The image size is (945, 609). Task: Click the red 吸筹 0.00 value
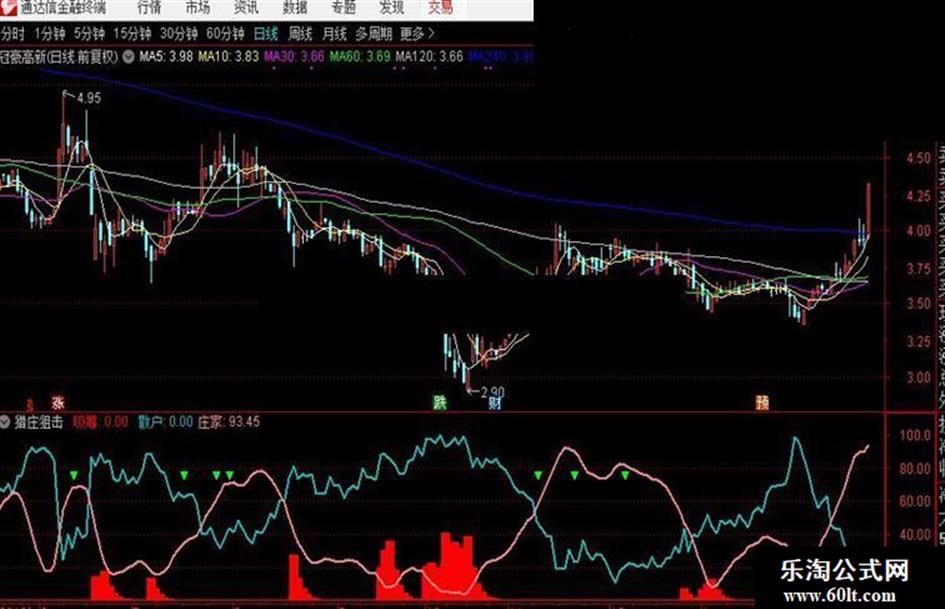(100, 422)
